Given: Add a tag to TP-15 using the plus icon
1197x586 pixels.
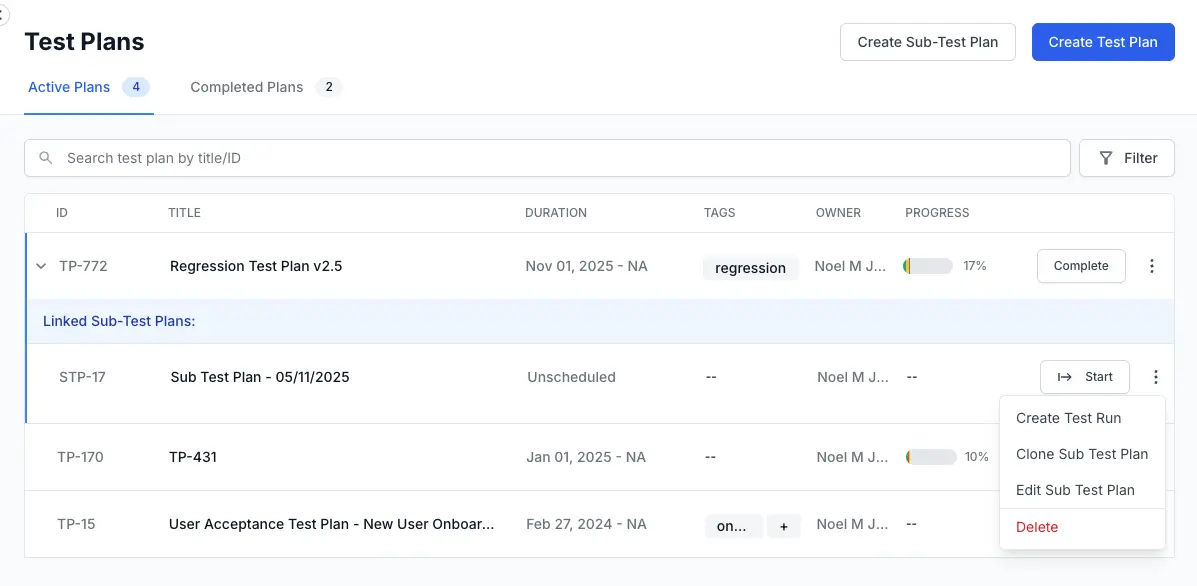Looking at the screenshot, I should [x=784, y=525].
